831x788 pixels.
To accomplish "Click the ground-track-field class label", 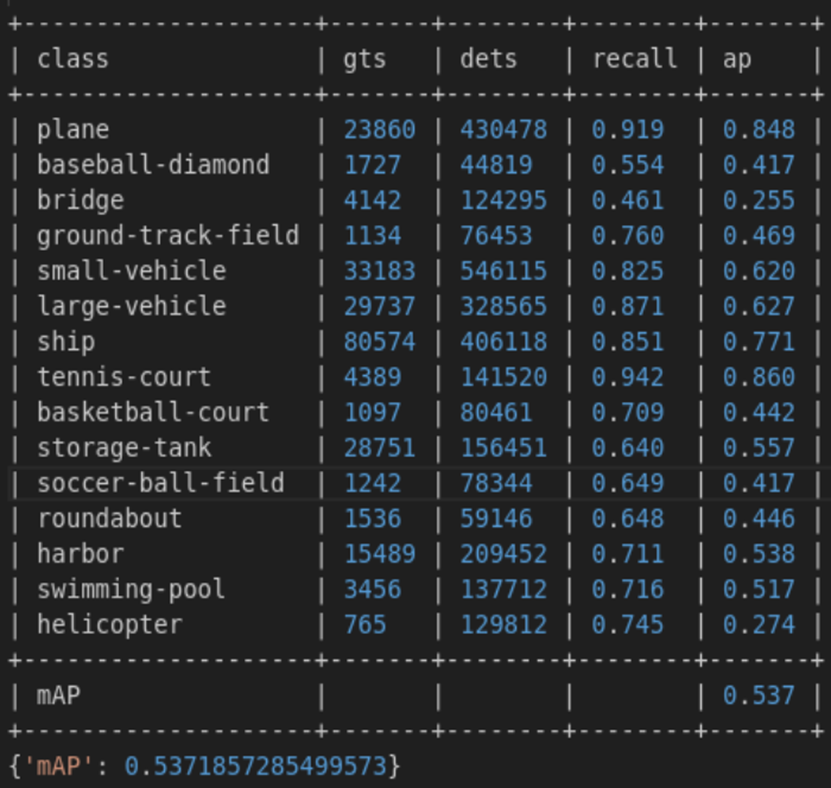I will click(168, 236).
